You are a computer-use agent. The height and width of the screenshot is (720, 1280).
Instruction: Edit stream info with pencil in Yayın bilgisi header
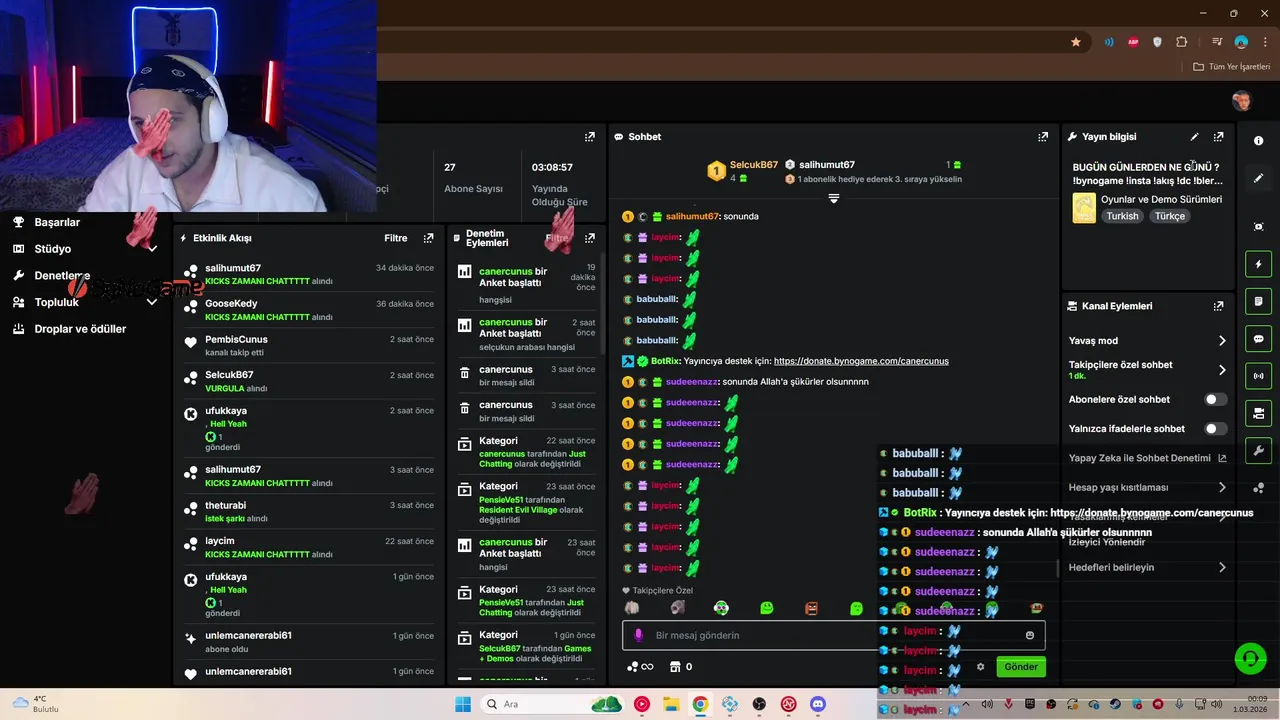1194,137
